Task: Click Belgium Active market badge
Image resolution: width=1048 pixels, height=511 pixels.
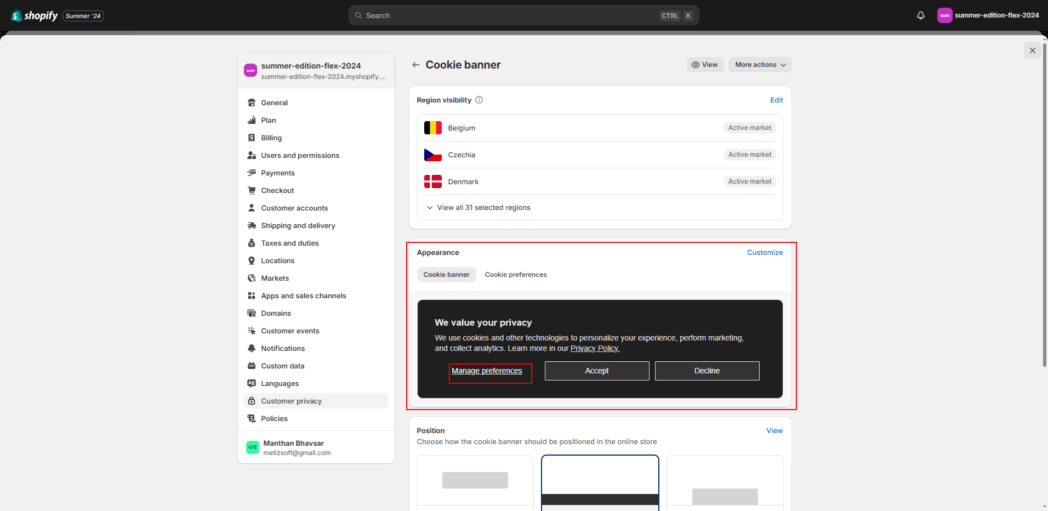Action: tap(750, 128)
